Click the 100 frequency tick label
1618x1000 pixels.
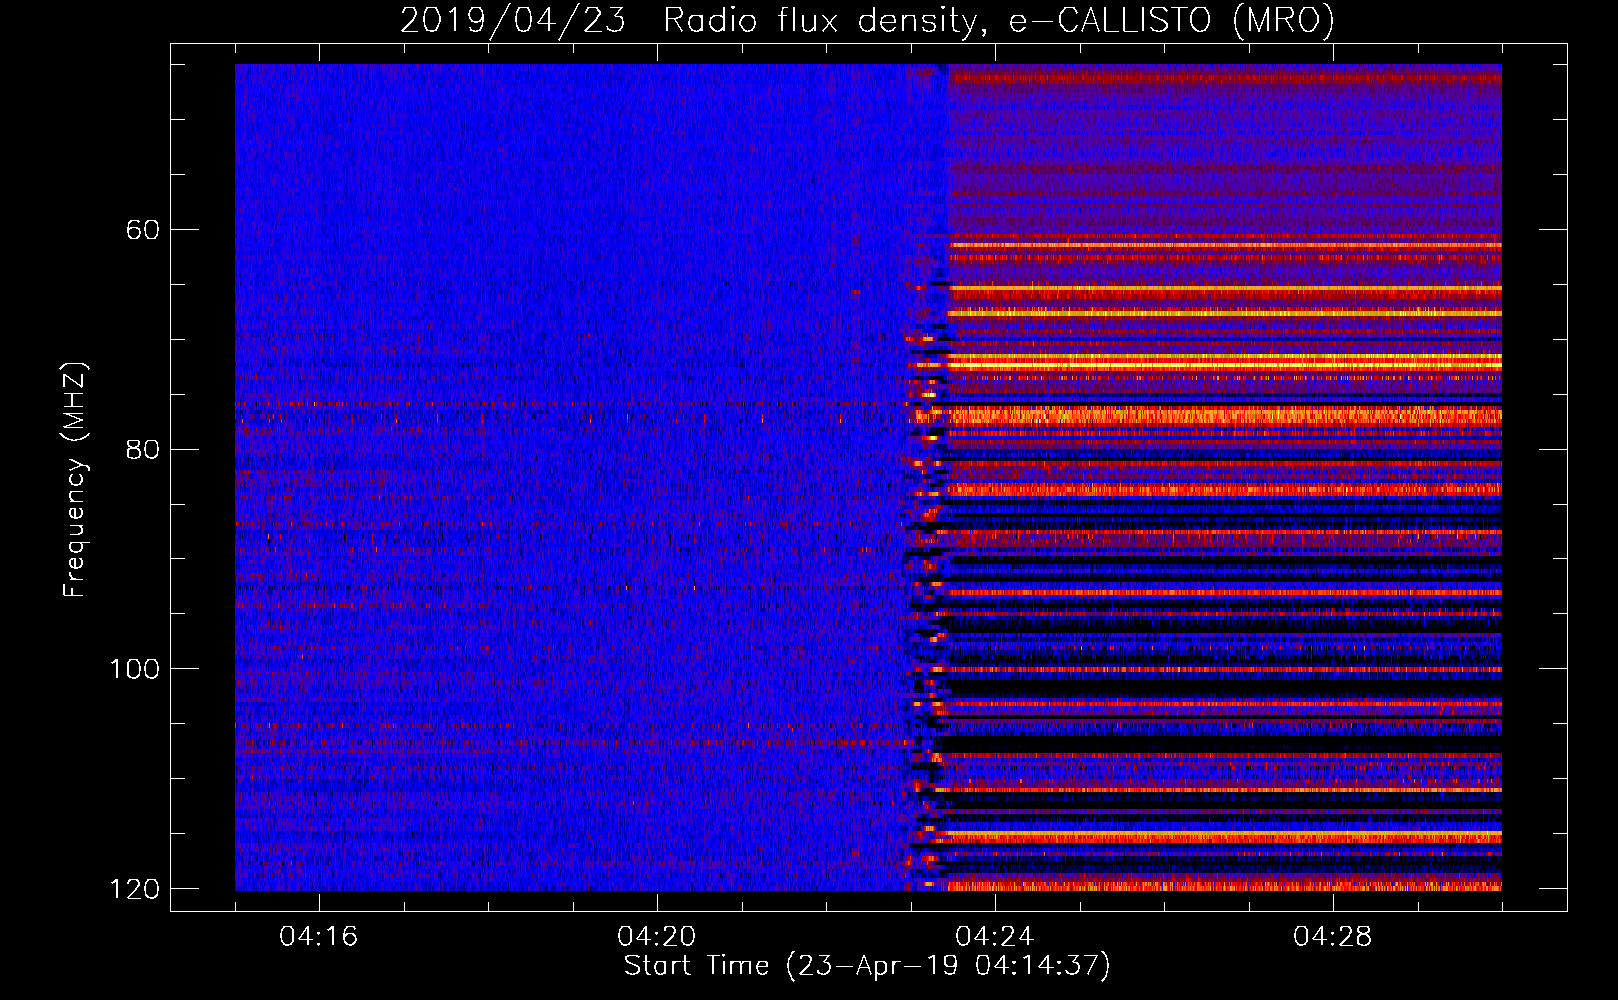[134, 669]
